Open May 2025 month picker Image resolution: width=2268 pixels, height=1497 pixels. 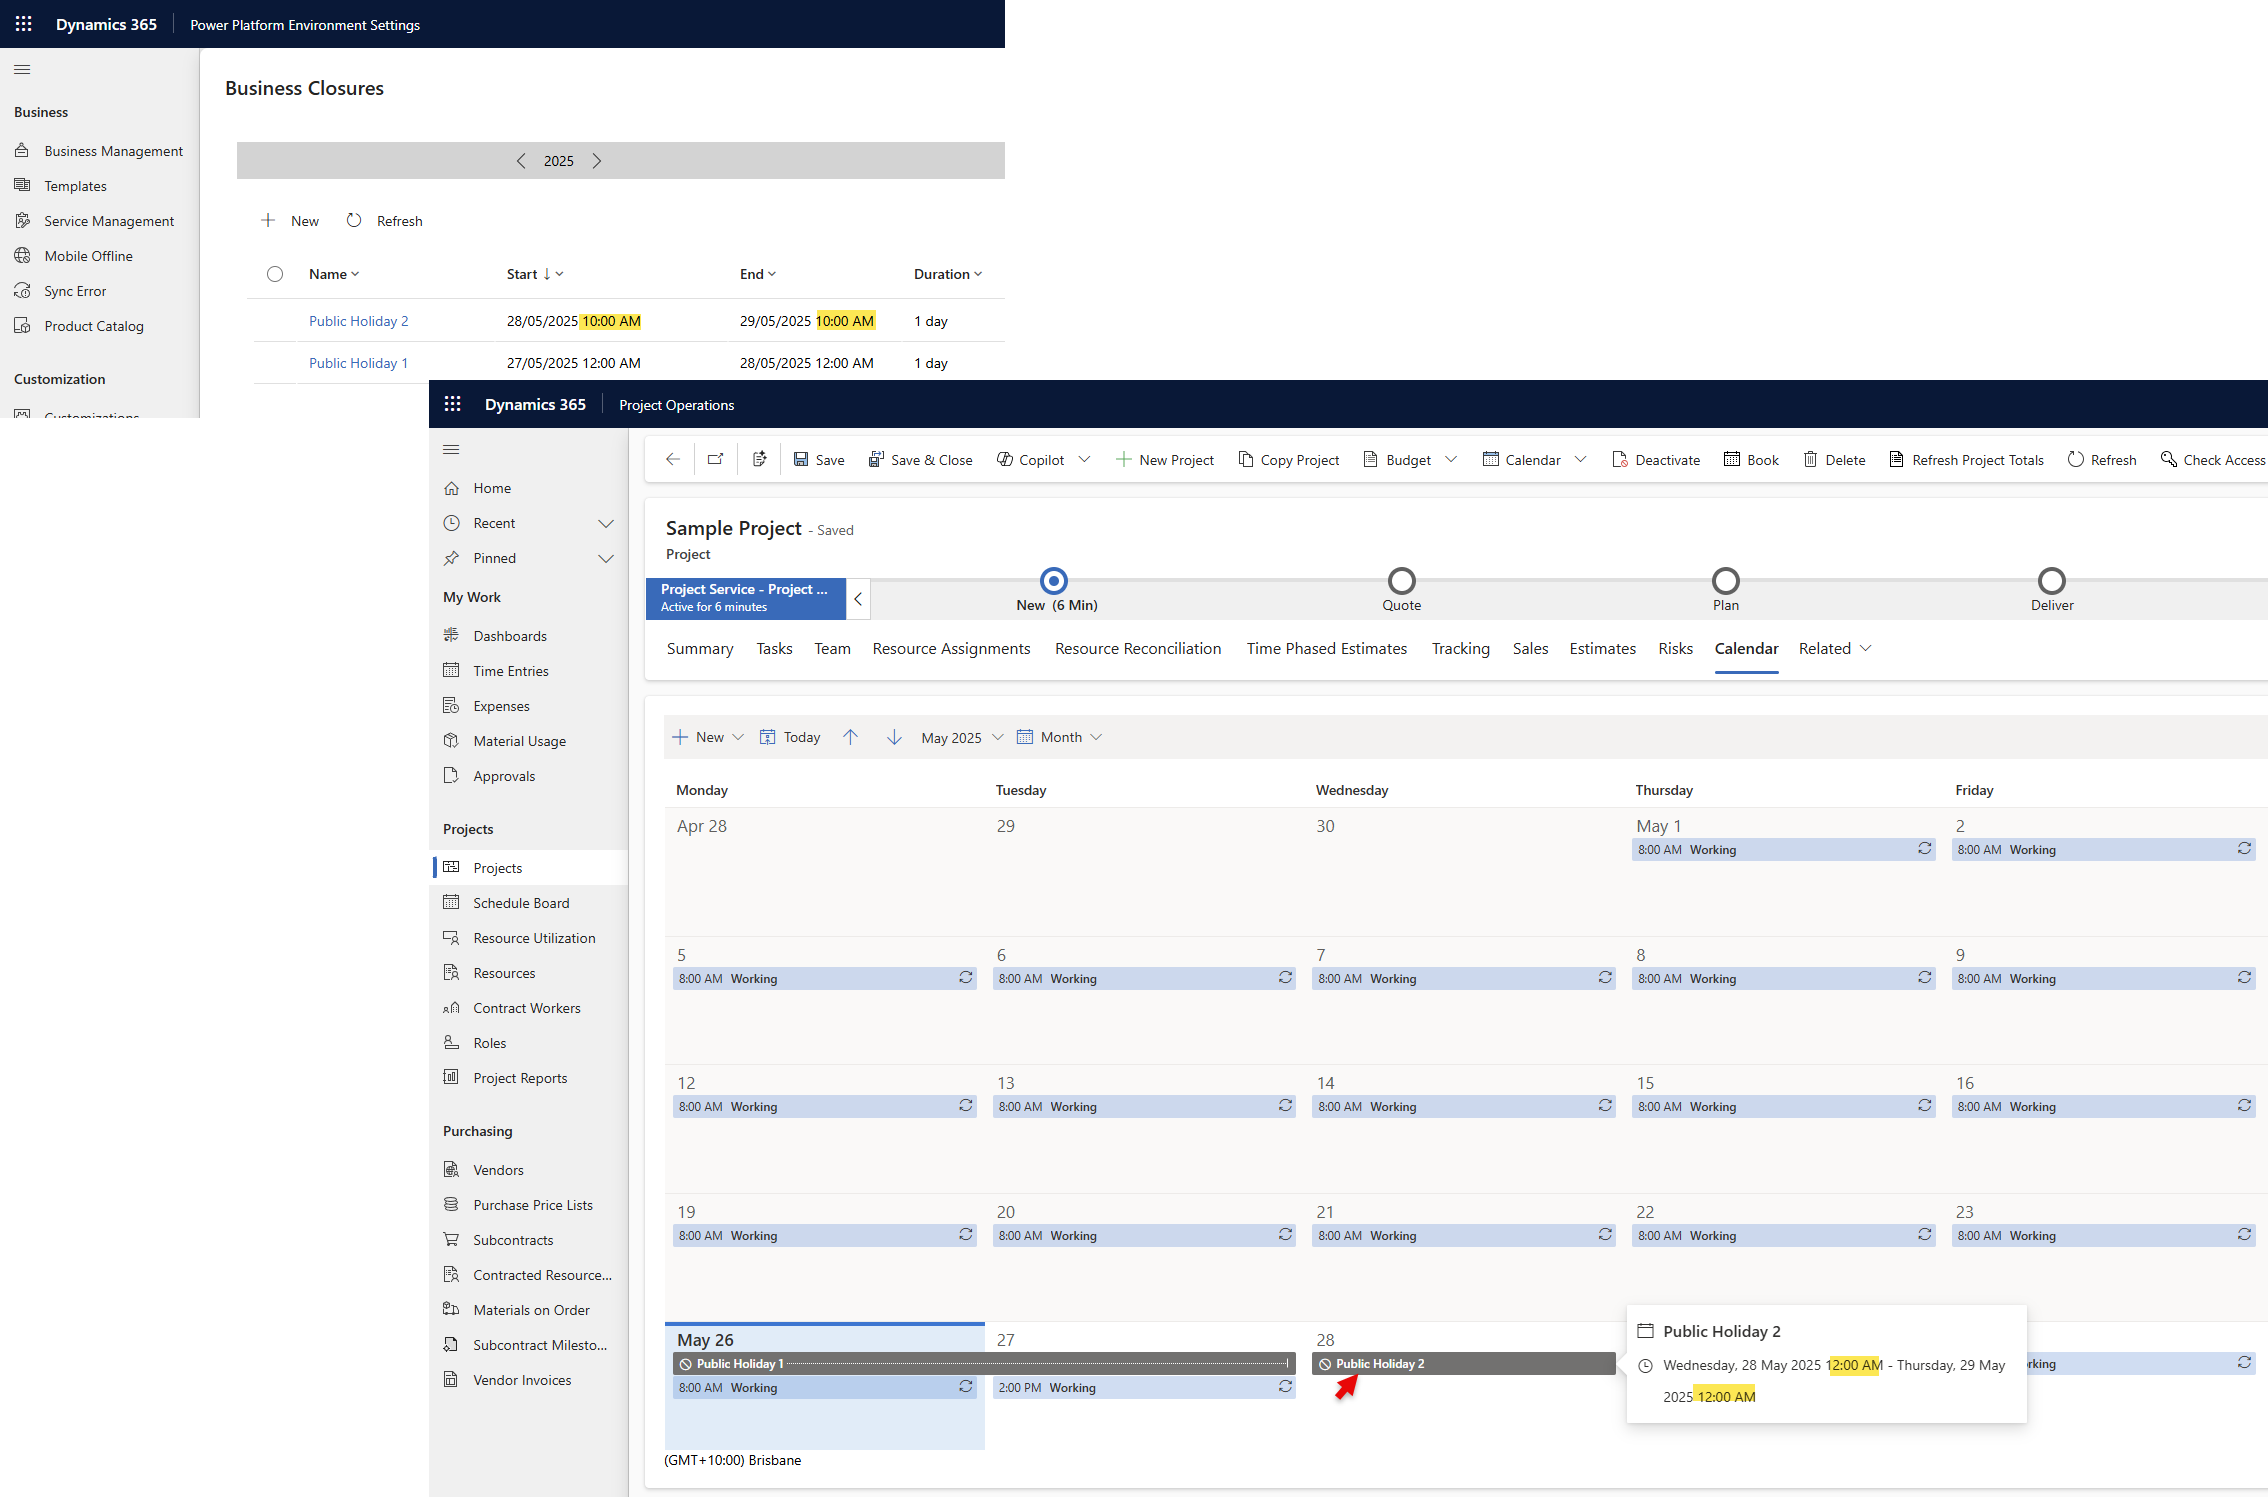pos(962,737)
